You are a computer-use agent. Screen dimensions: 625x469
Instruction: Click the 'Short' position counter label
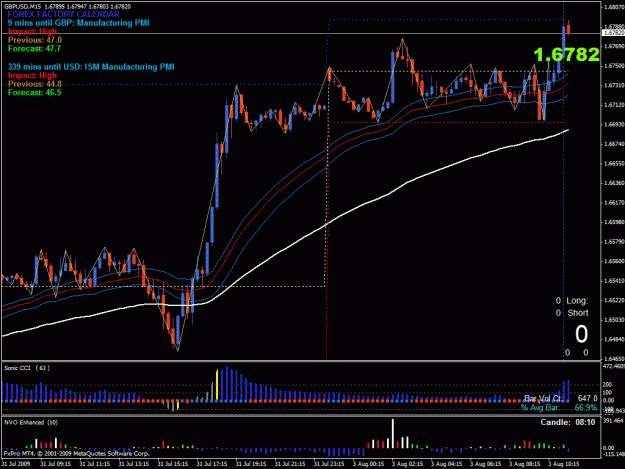578,313
